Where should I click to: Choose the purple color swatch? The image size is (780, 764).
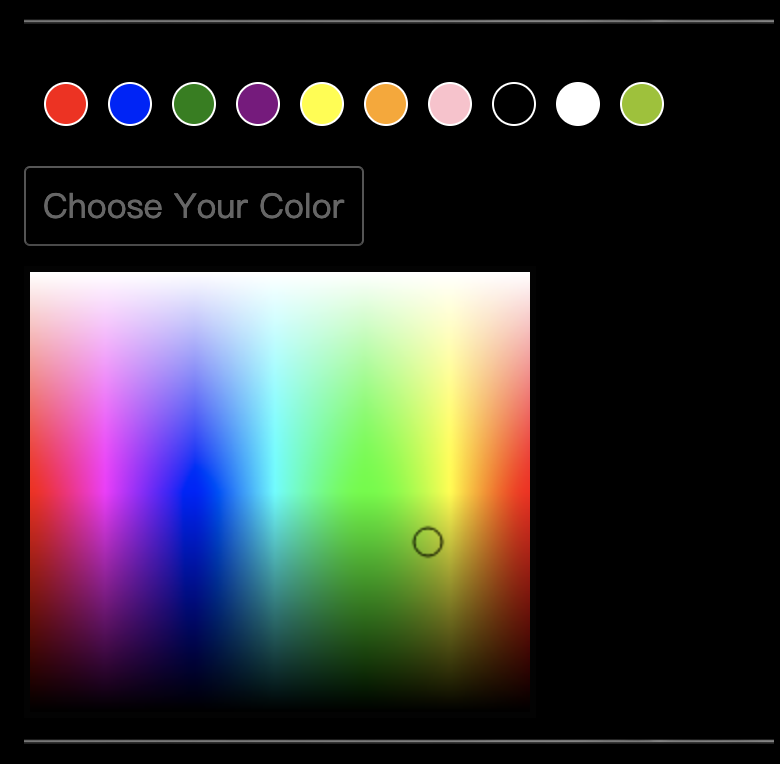point(258,104)
